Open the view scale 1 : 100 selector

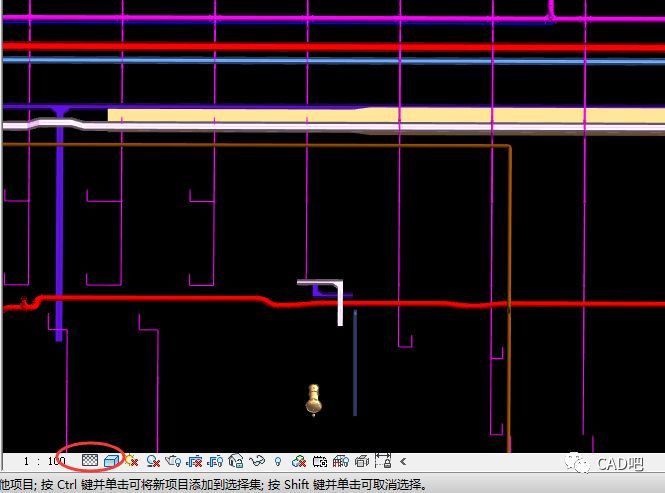click(45, 461)
